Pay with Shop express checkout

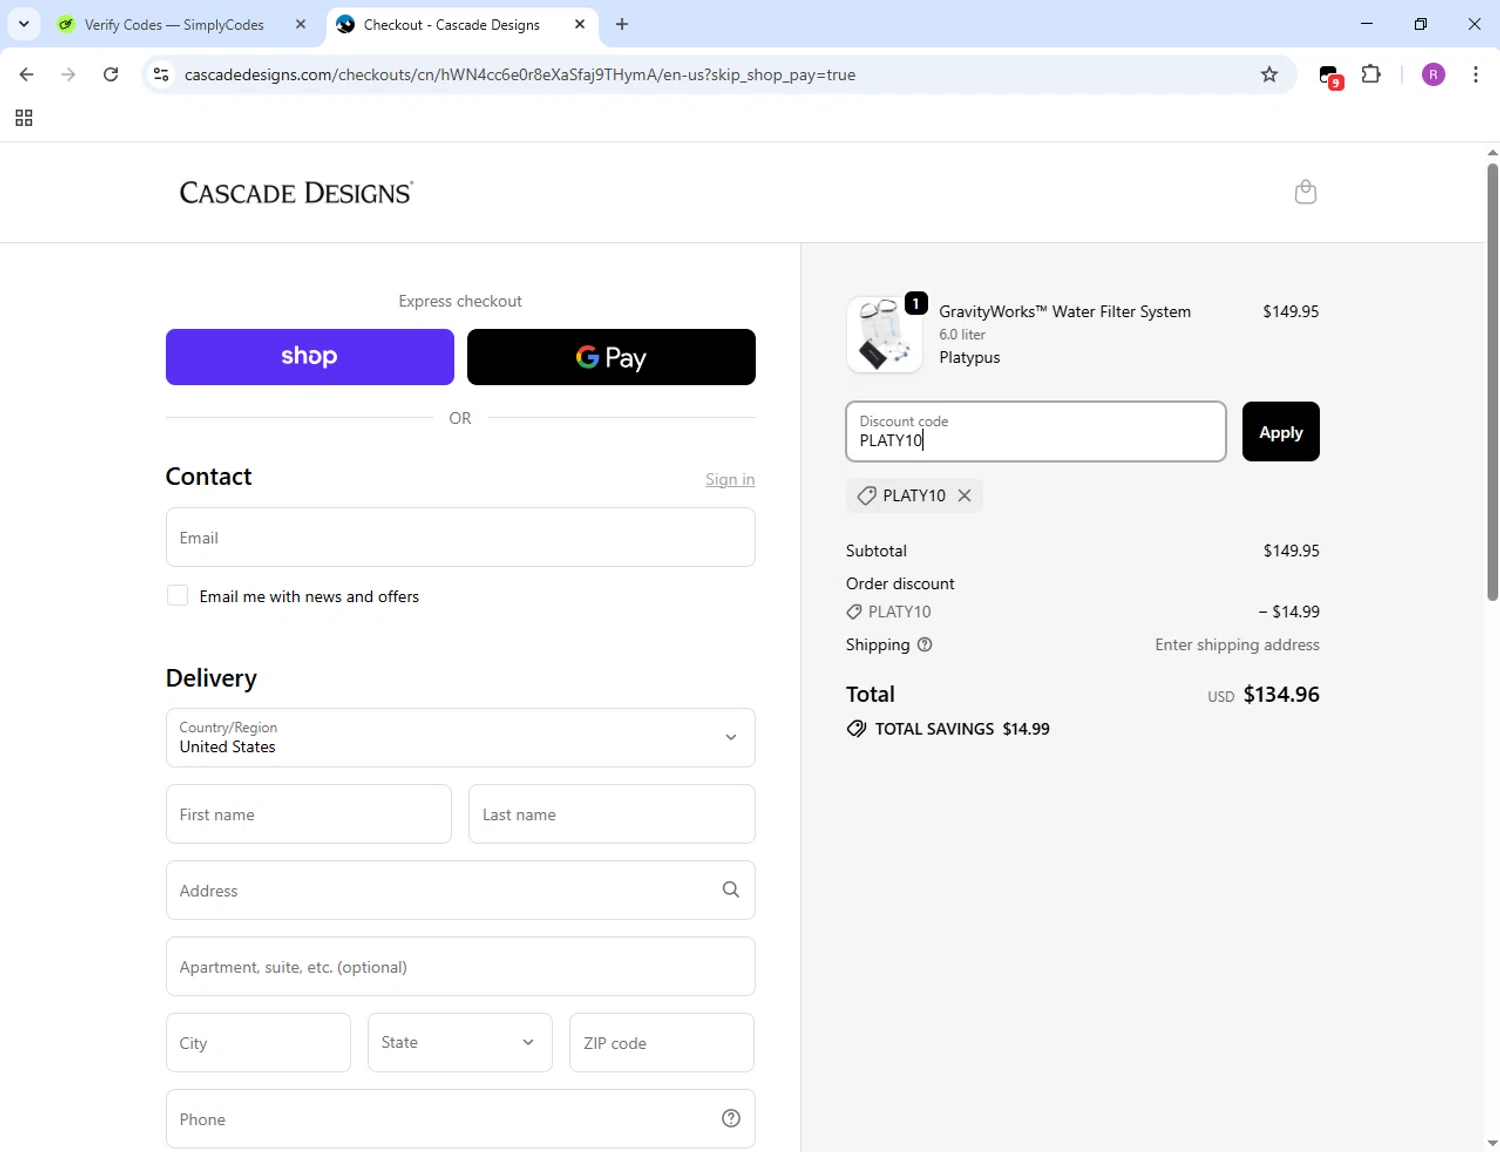coord(310,357)
